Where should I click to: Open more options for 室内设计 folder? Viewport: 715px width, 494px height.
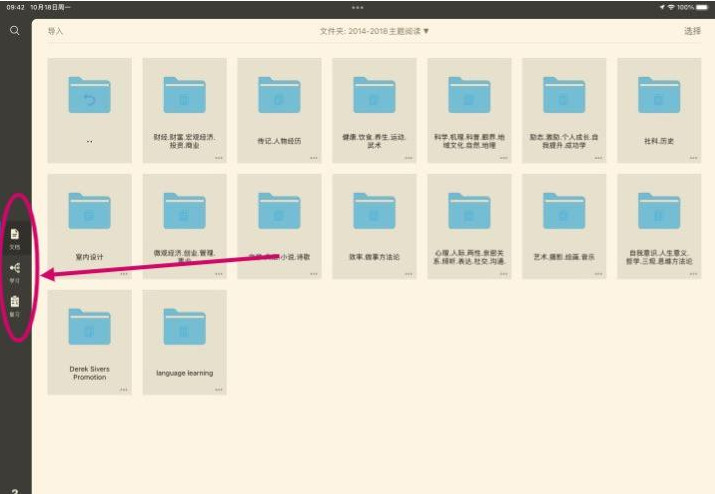pos(124,274)
